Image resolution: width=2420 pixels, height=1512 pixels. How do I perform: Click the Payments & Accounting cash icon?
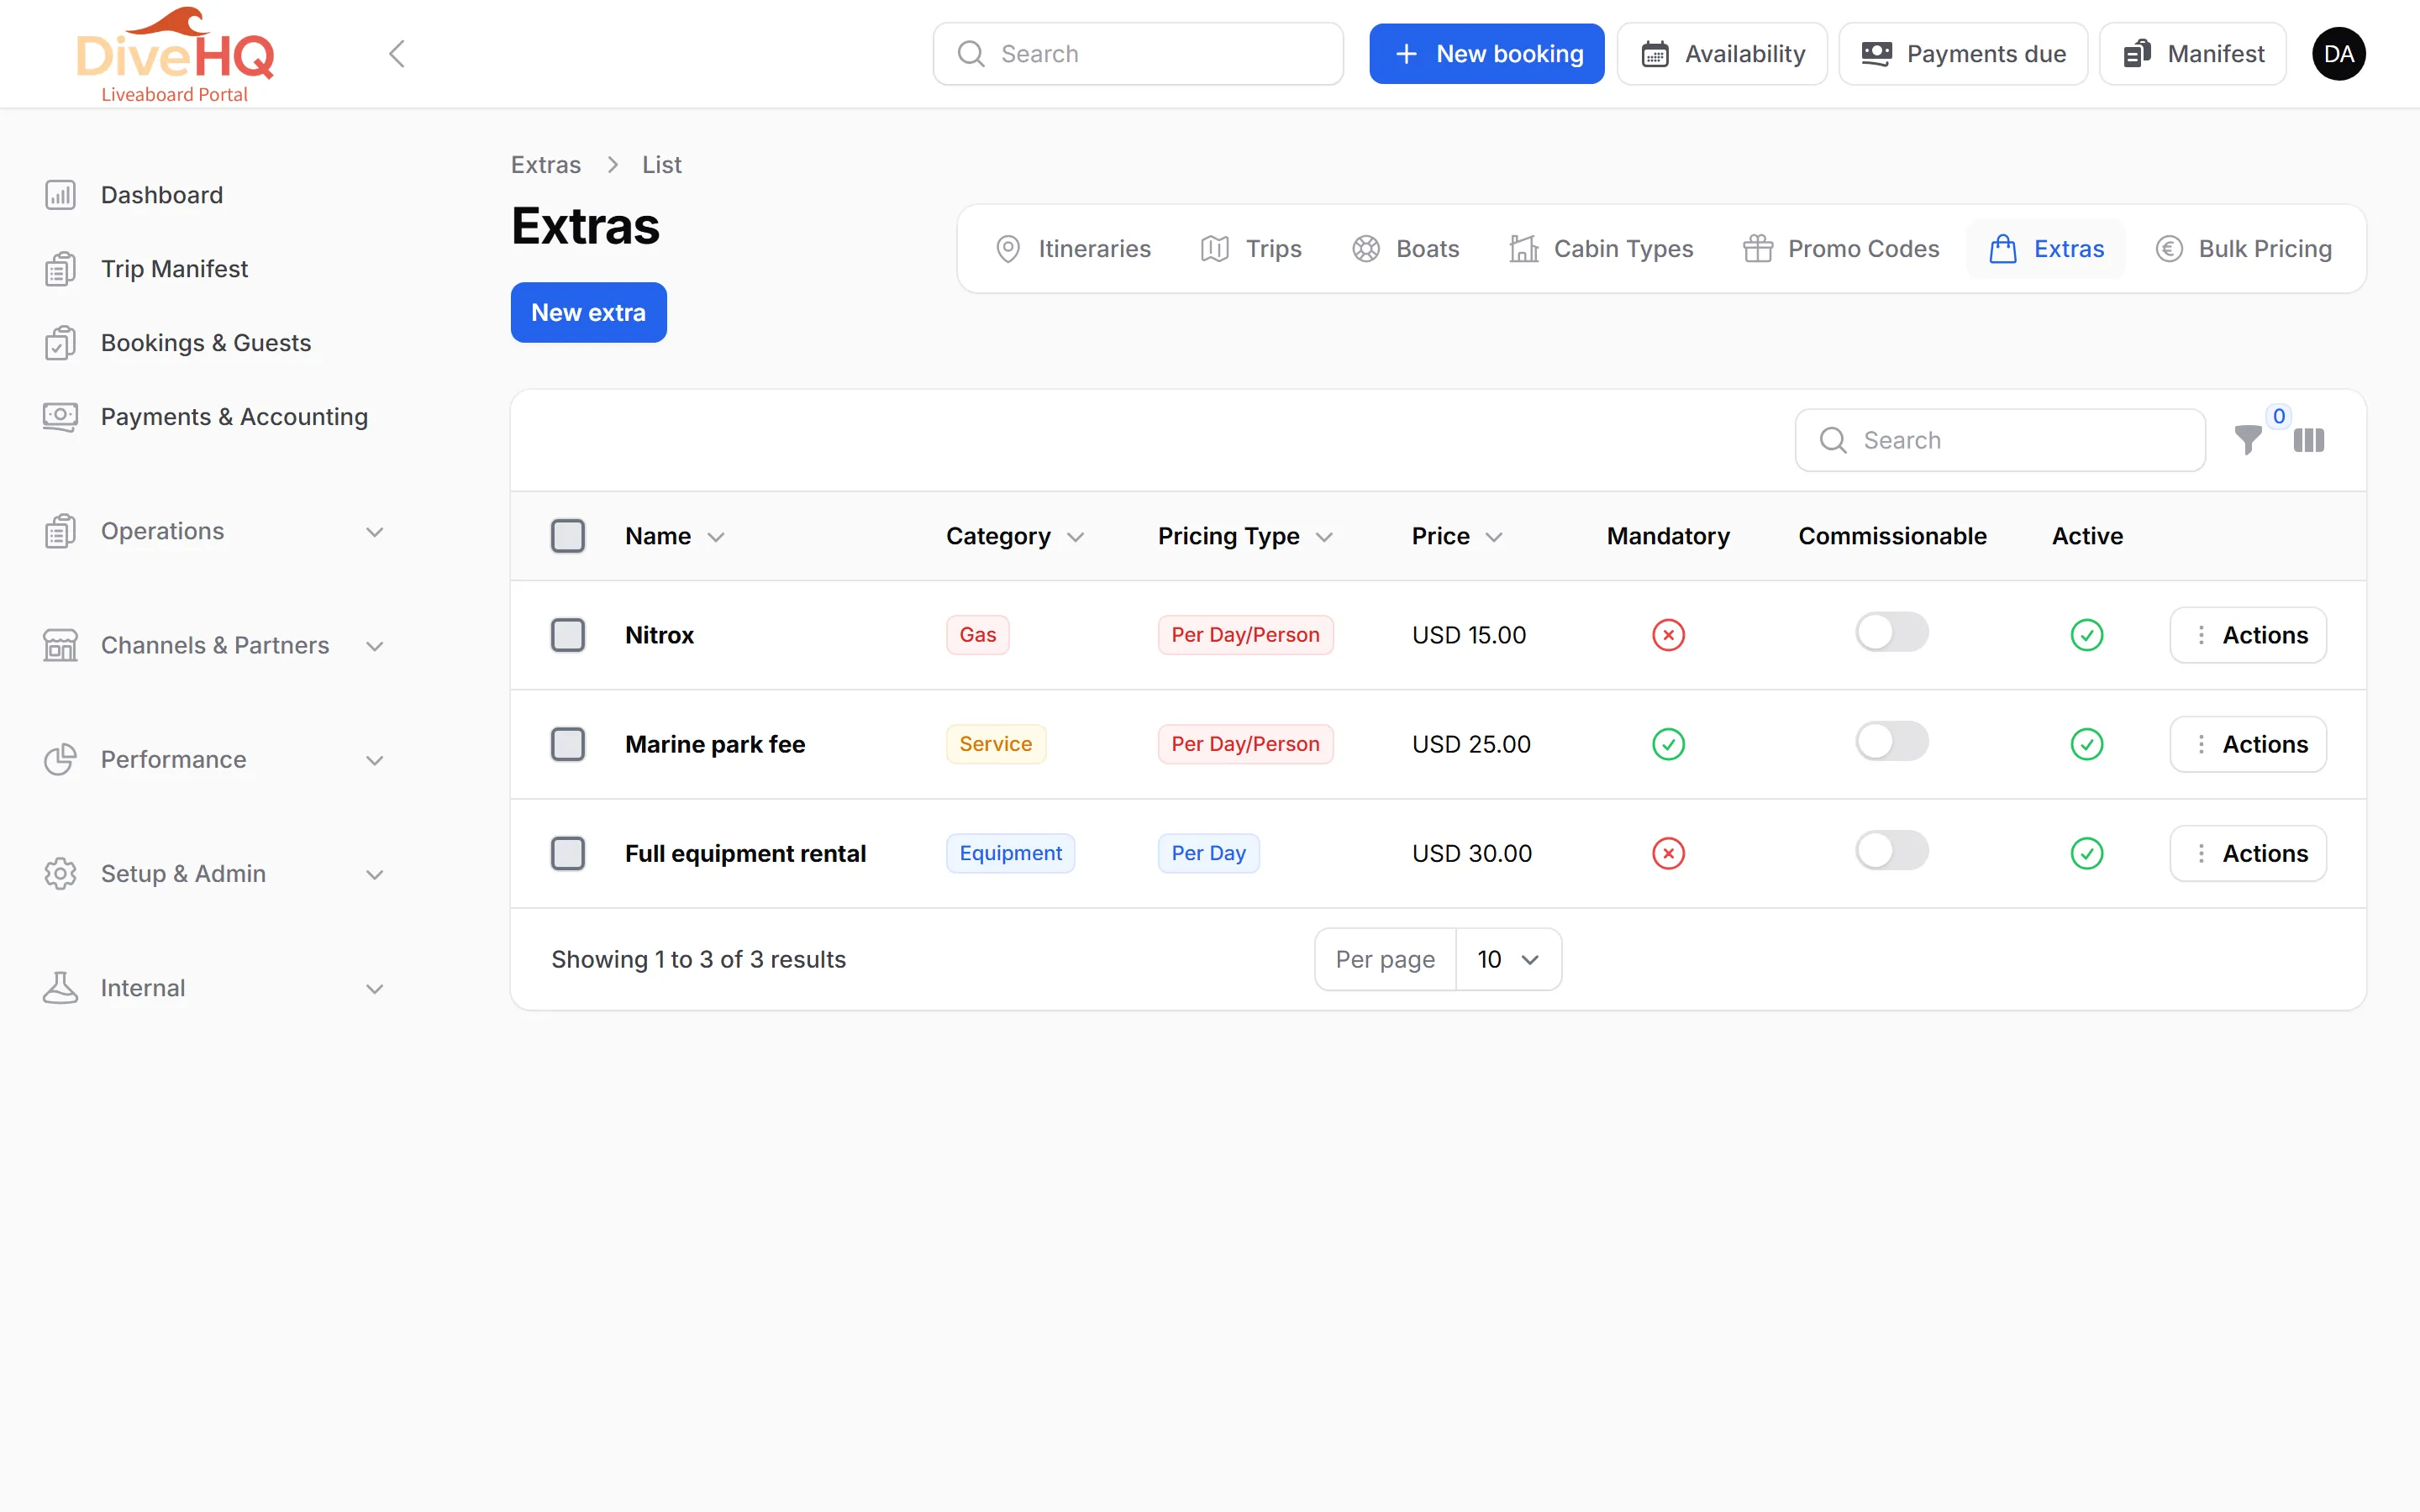60,417
